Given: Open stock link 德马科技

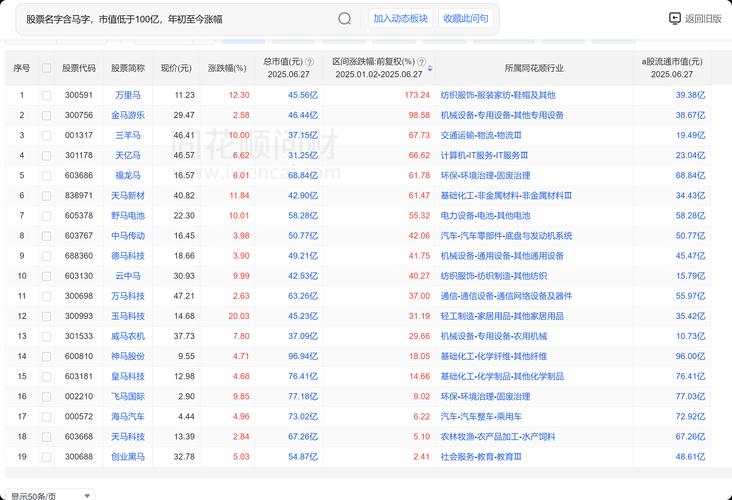Looking at the screenshot, I should coord(128,256).
